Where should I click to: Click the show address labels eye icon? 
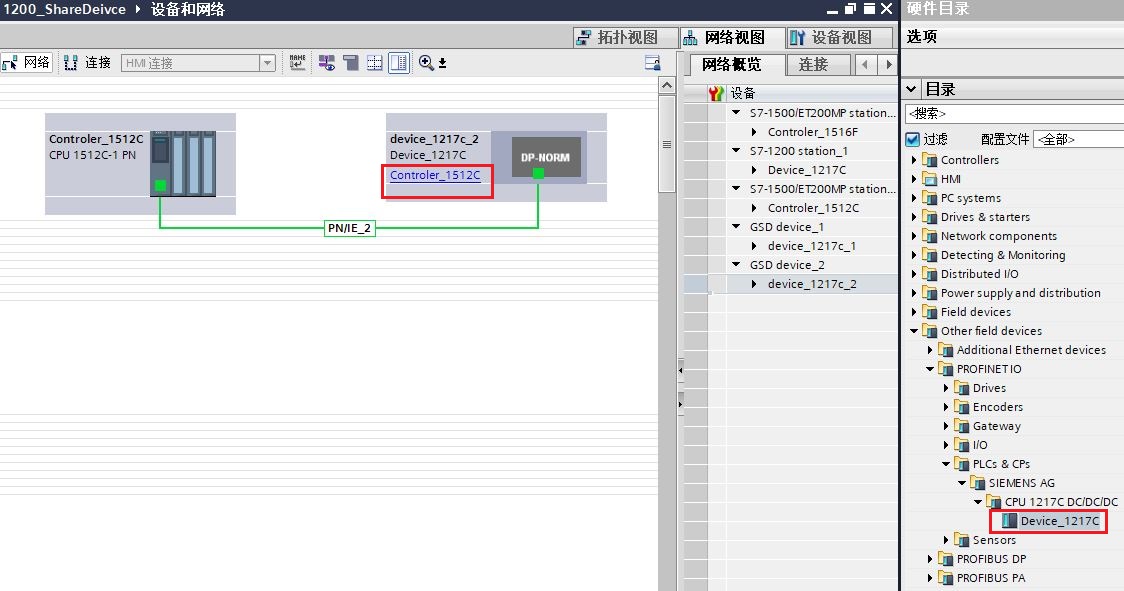point(327,63)
